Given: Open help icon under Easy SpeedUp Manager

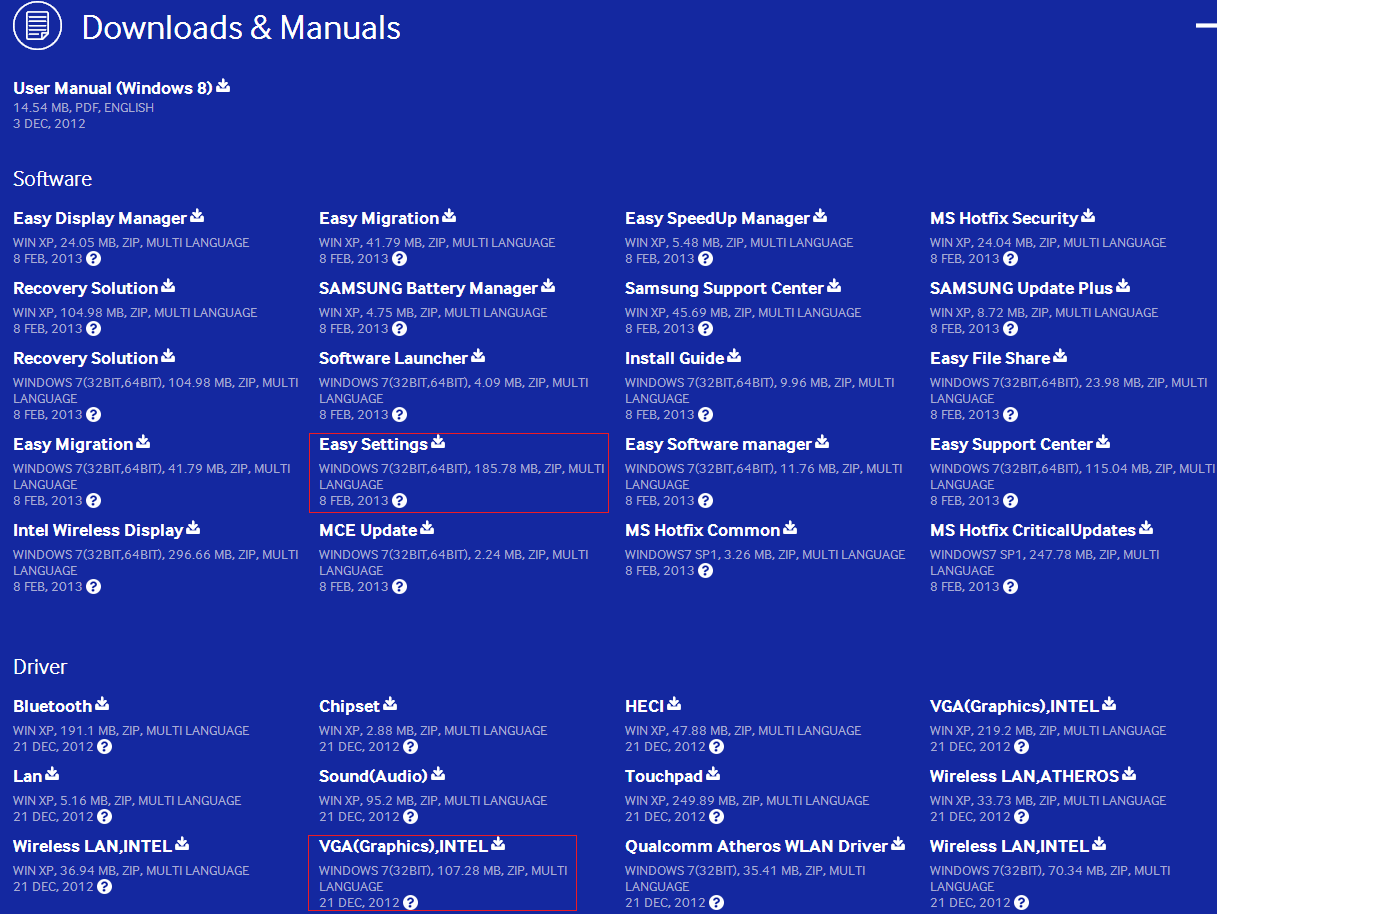Looking at the screenshot, I should [705, 259].
